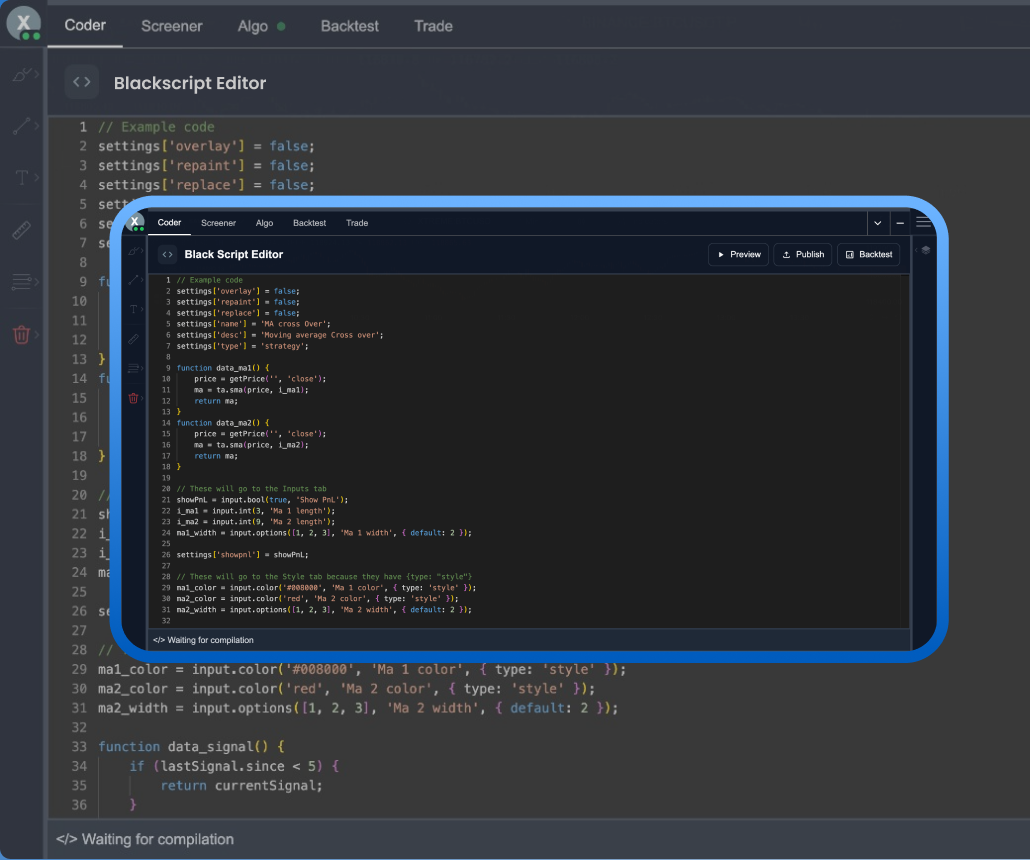Click the settings['desc'] line in the inset editor
This screenshot has height=860, width=1030.
point(280,335)
